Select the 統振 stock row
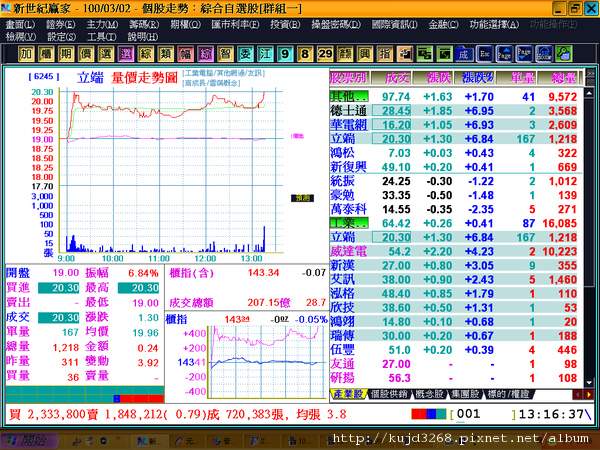The image size is (600, 450). click(x=456, y=181)
